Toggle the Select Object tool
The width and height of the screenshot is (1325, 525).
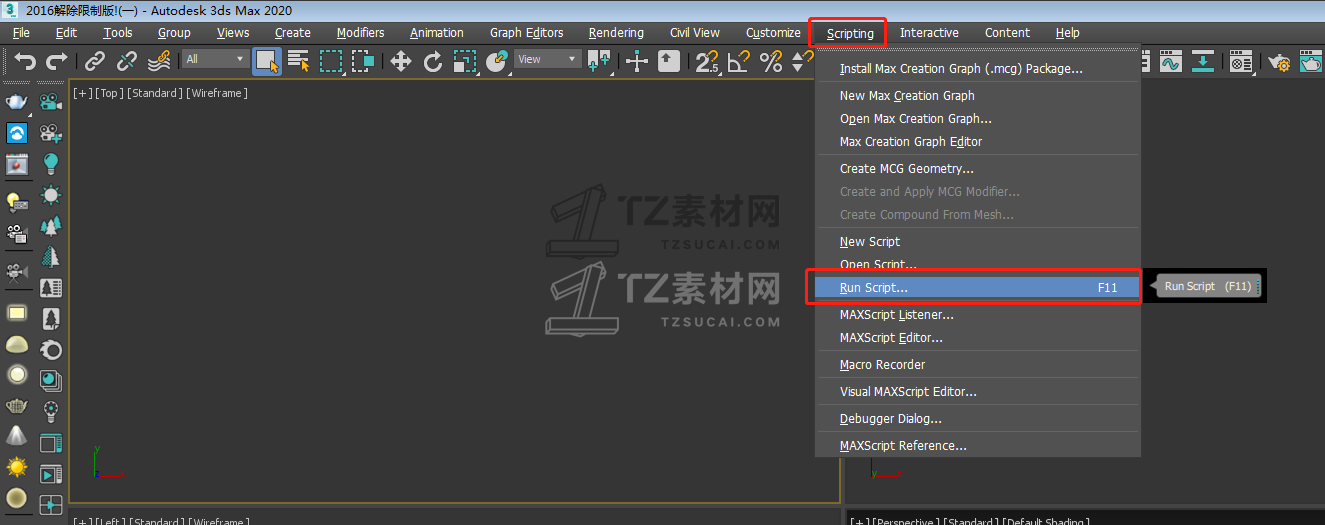click(266, 61)
